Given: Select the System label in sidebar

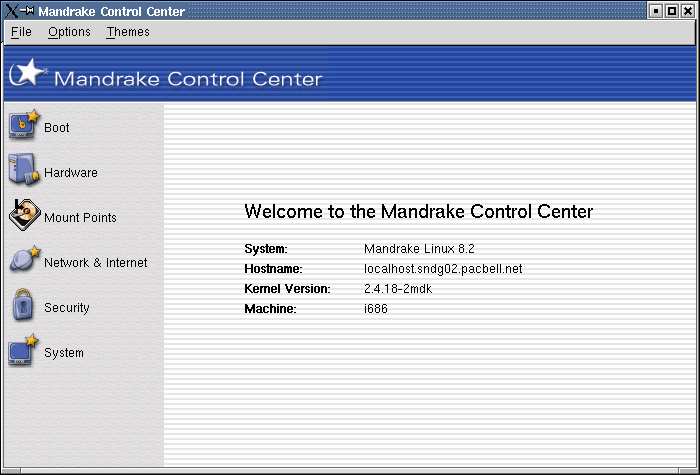Looking at the screenshot, I should point(63,353).
